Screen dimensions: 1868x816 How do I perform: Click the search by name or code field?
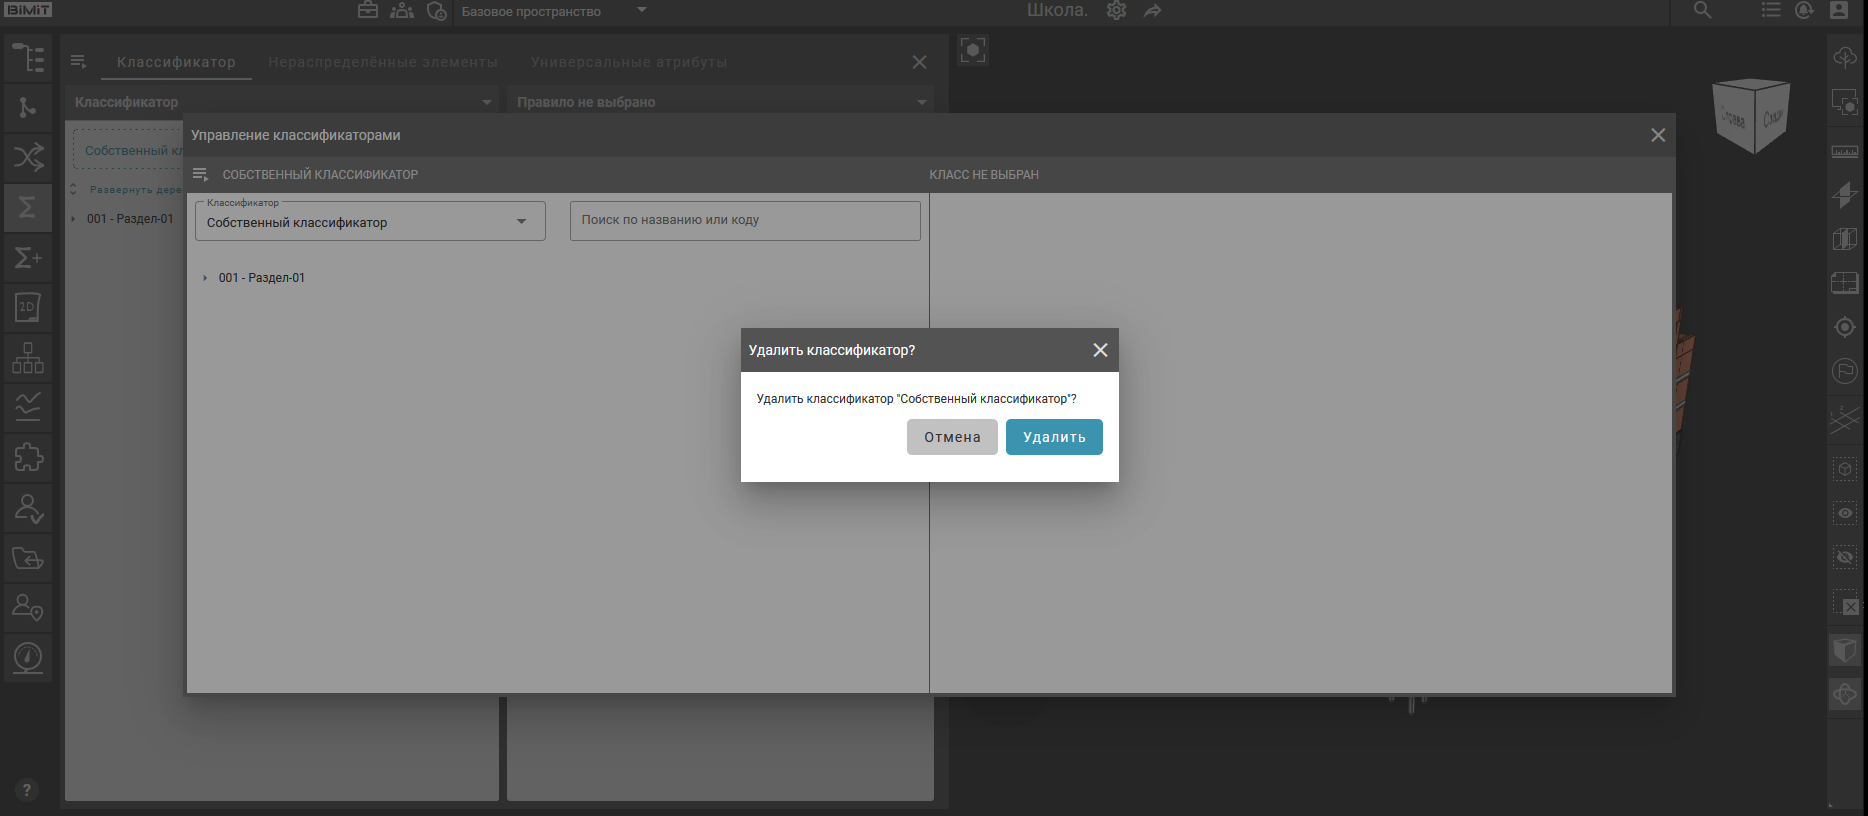(x=744, y=220)
